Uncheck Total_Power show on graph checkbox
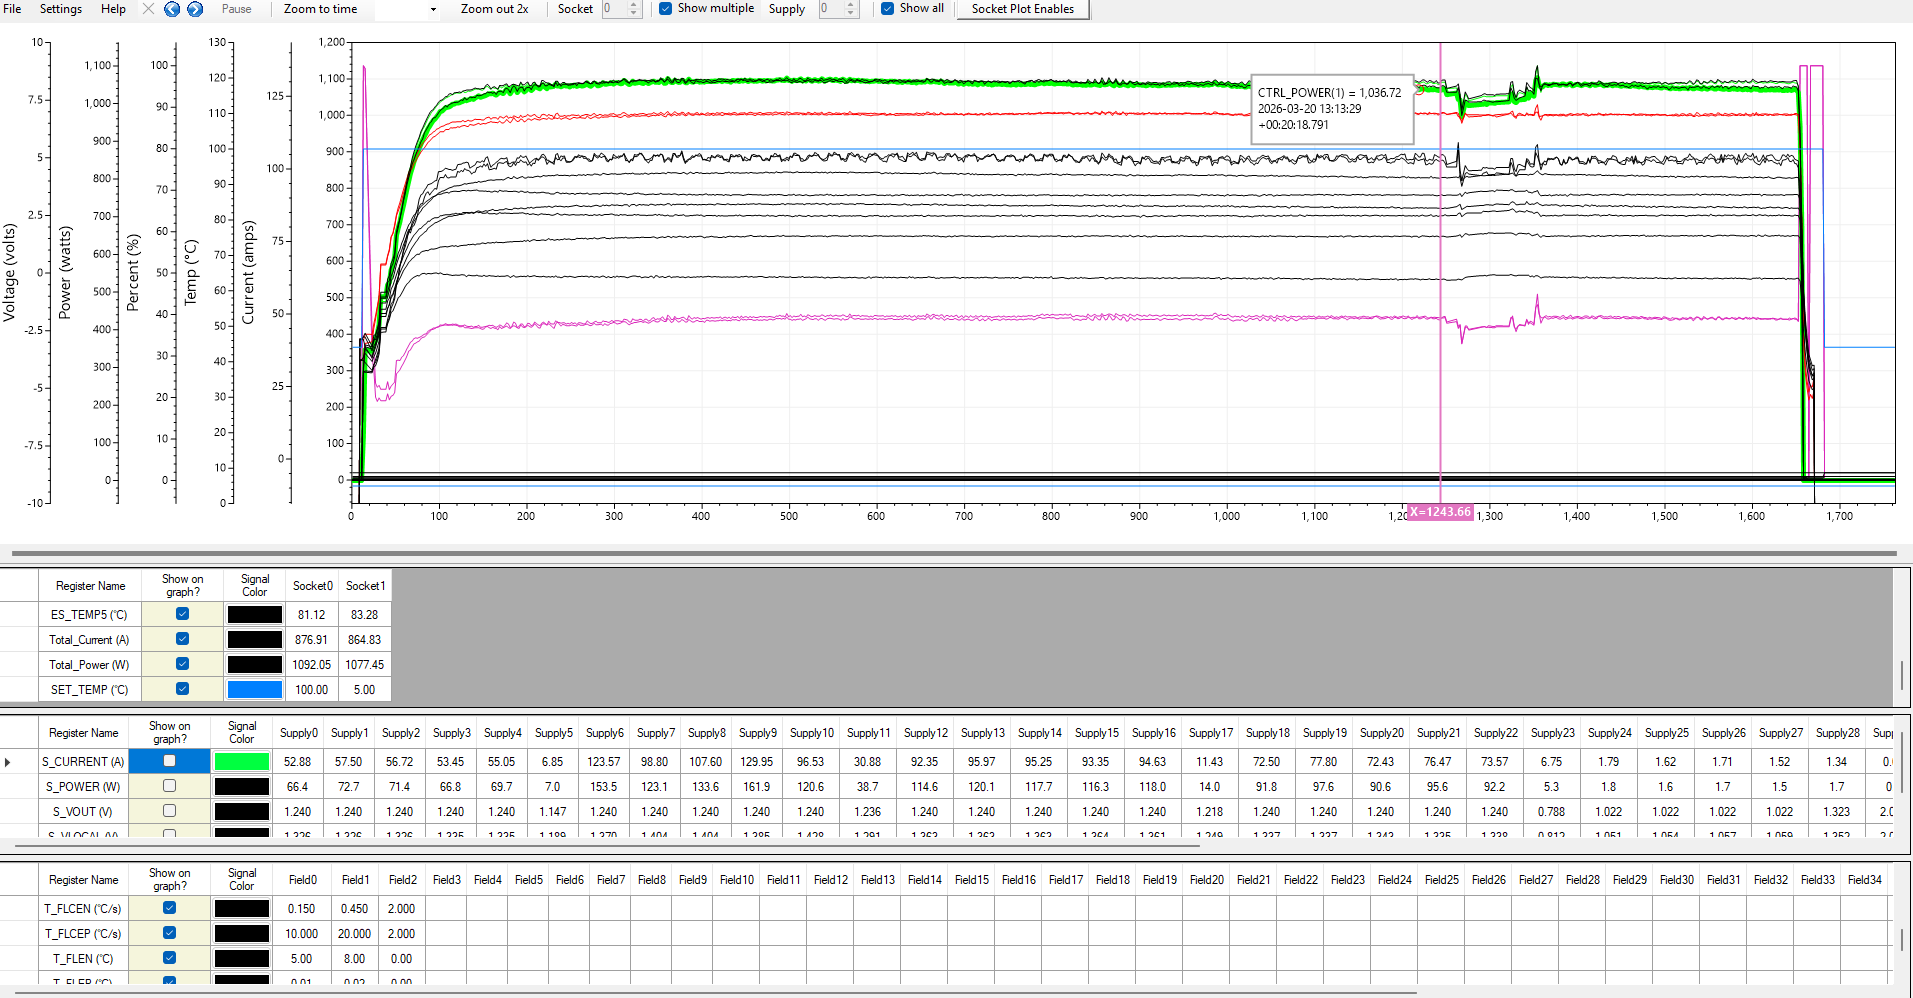This screenshot has width=1913, height=998. coord(182,664)
